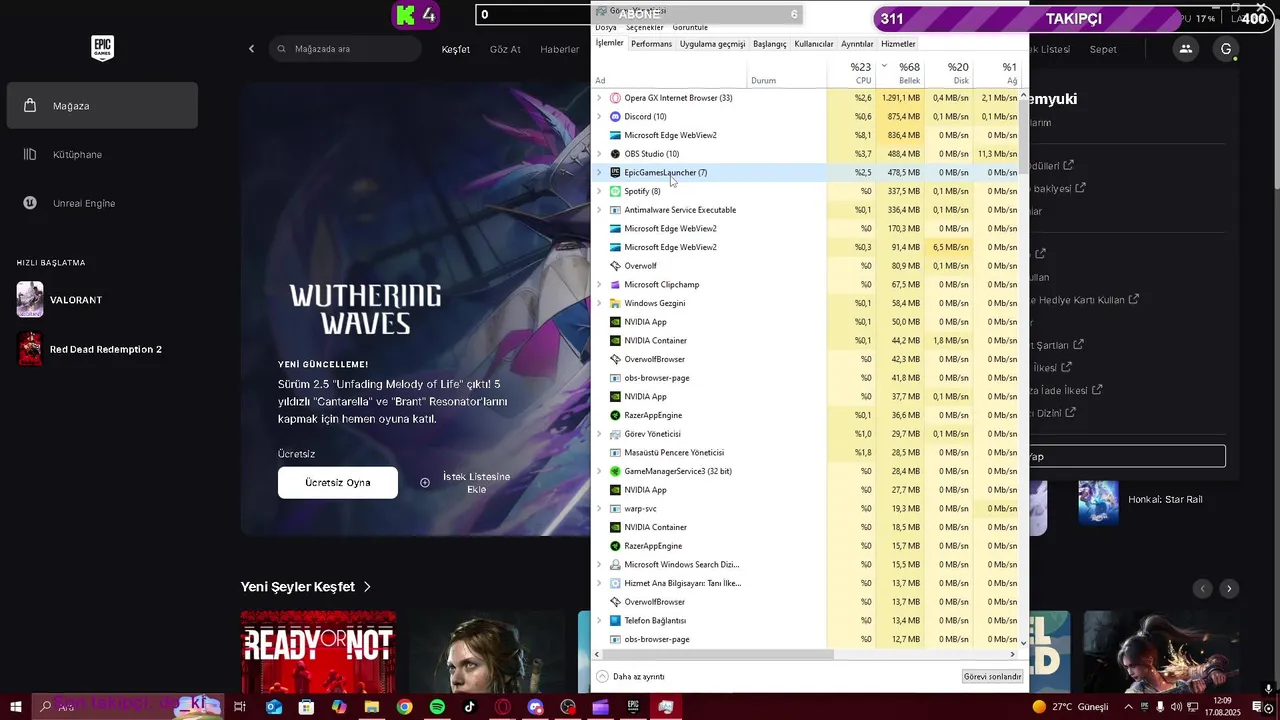
Task: Expand the GameManagerService3 (32 bit) row
Action: (x=599, y=471)
